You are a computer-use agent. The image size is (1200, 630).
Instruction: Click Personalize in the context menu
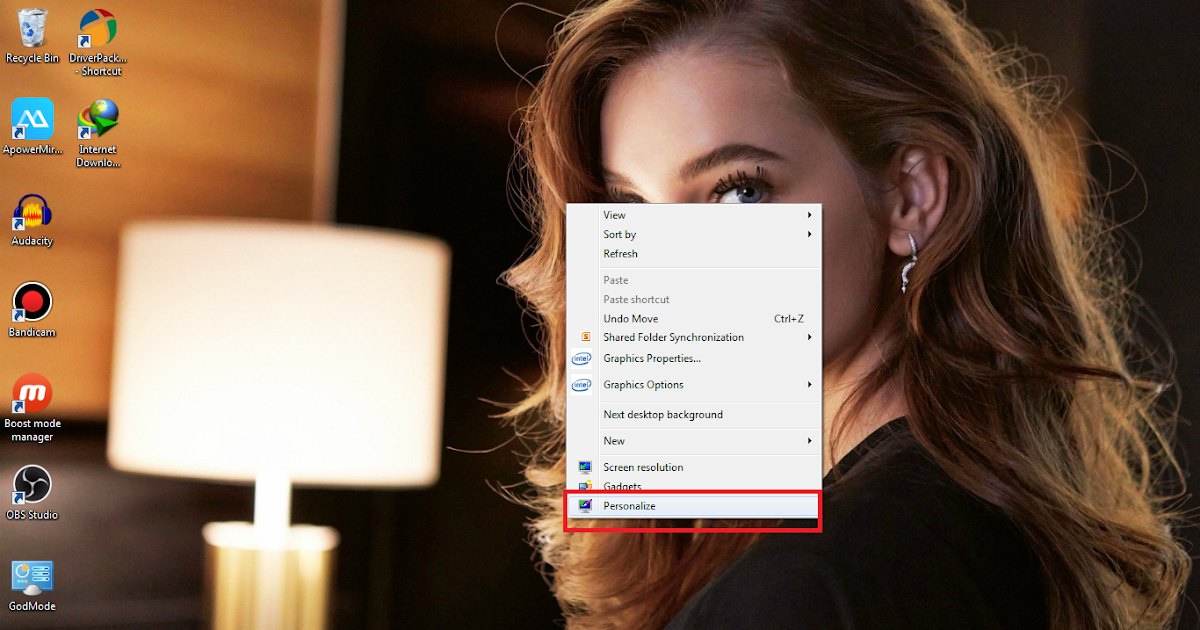[693, 506]
